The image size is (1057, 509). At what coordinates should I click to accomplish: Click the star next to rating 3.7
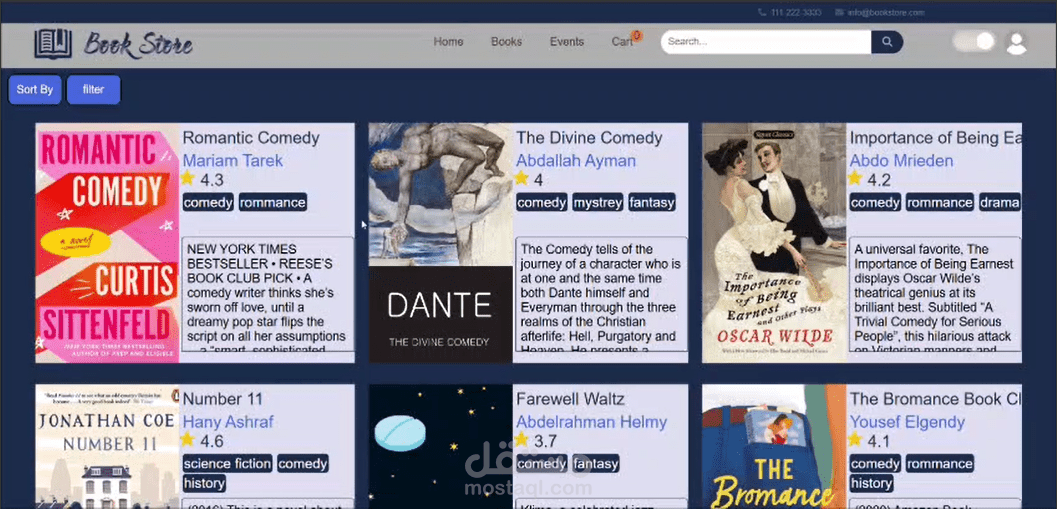pyautogui.click(x=521, y=440)
